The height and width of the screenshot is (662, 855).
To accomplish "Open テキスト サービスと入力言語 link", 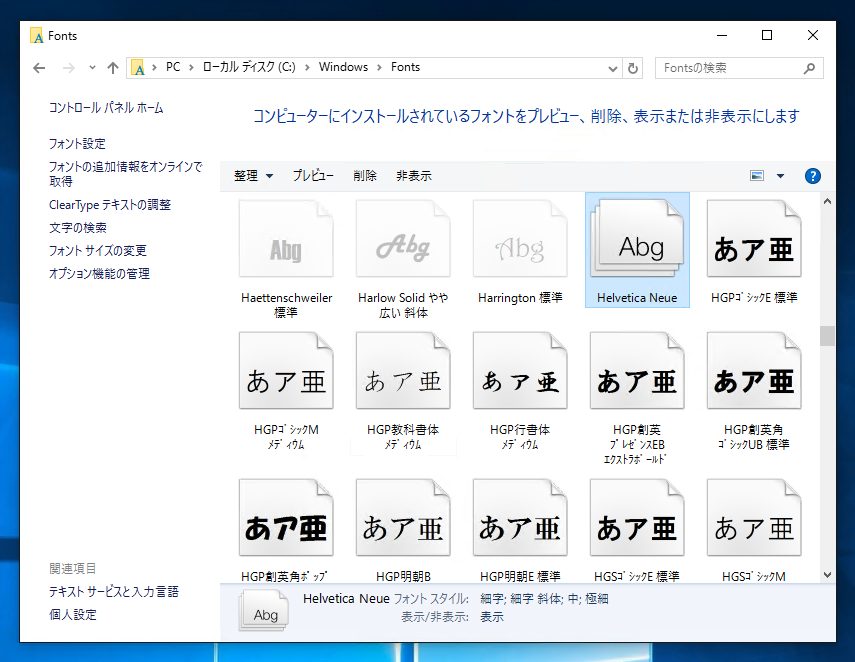I will point(113,592).
